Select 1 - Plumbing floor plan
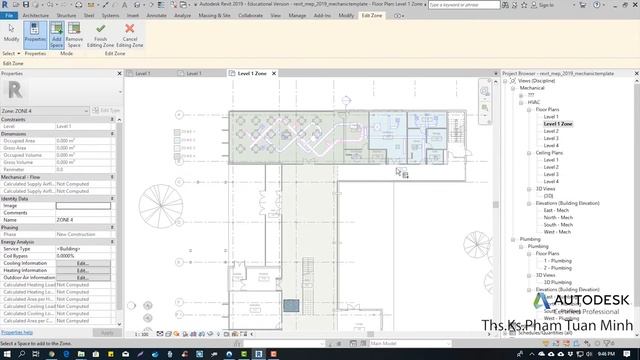The image size is (640, 360). tap(558, 261)
